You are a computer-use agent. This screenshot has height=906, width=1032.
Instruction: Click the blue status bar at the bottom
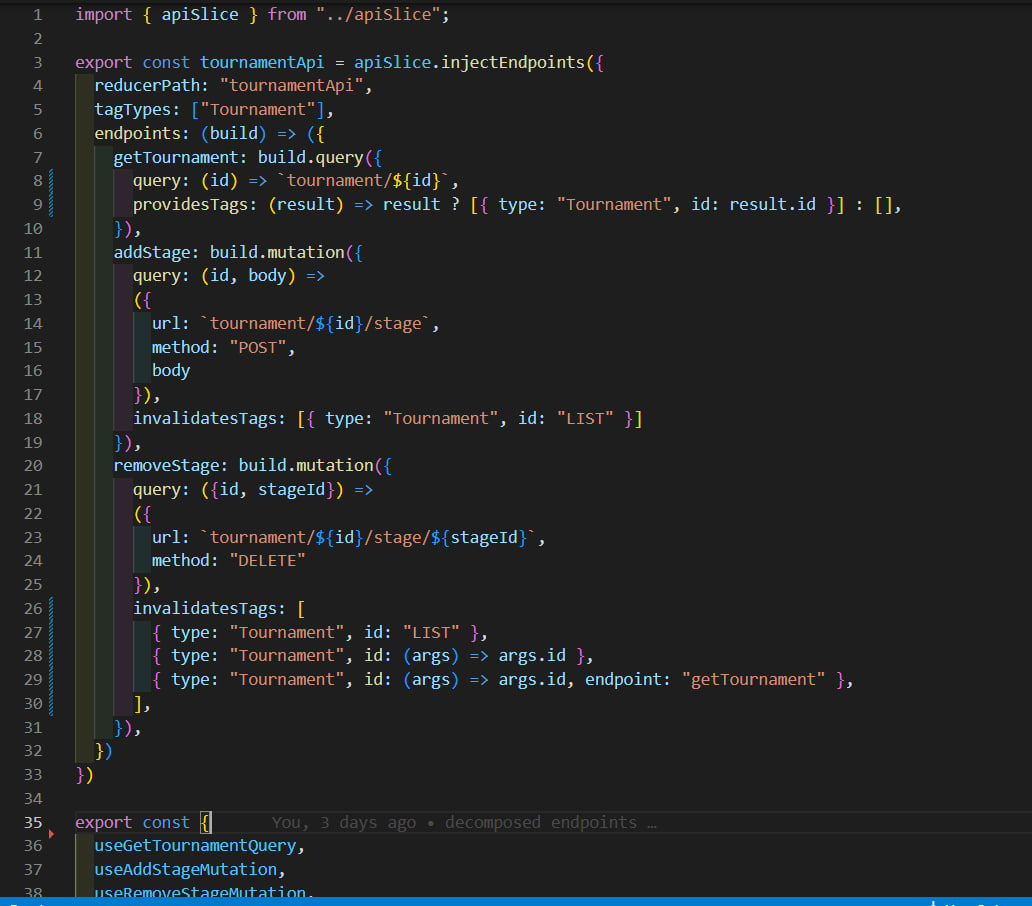point(516,900)
